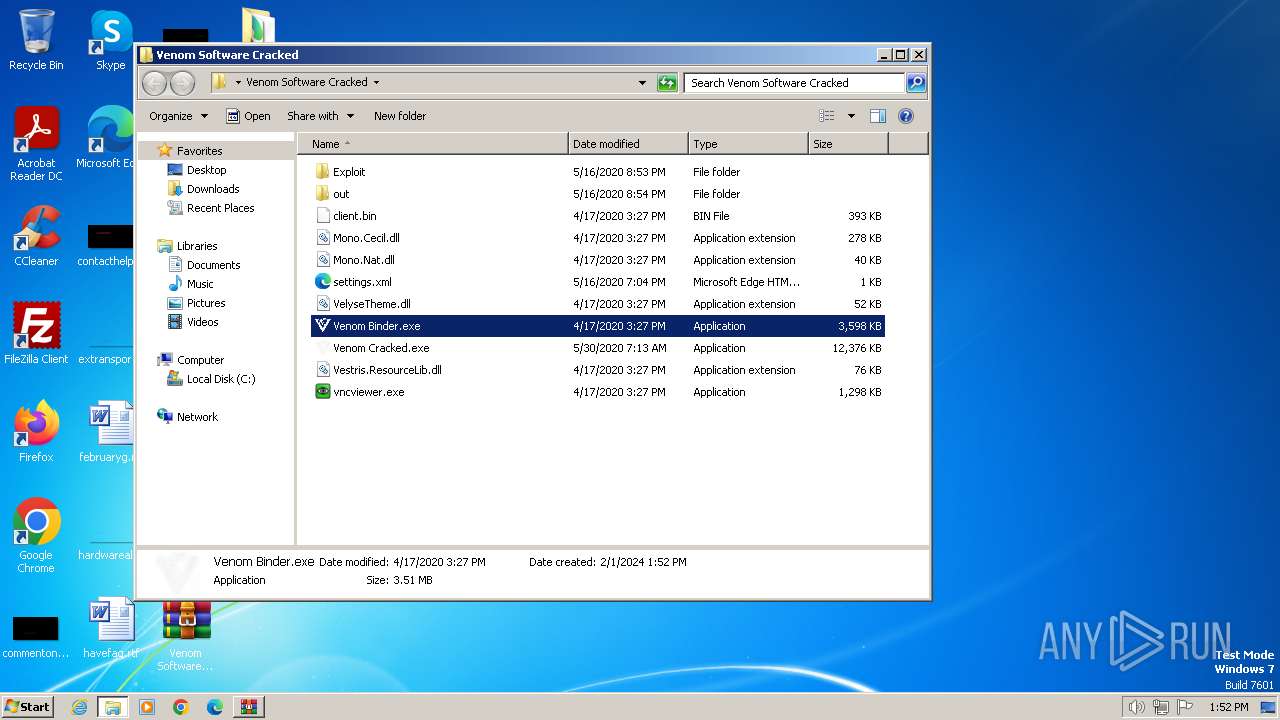Image resolution: width=1280 pixels, height=720 pixels.
Task: Select the Venom Binder.exe application icon
Action: click(322, 325)
